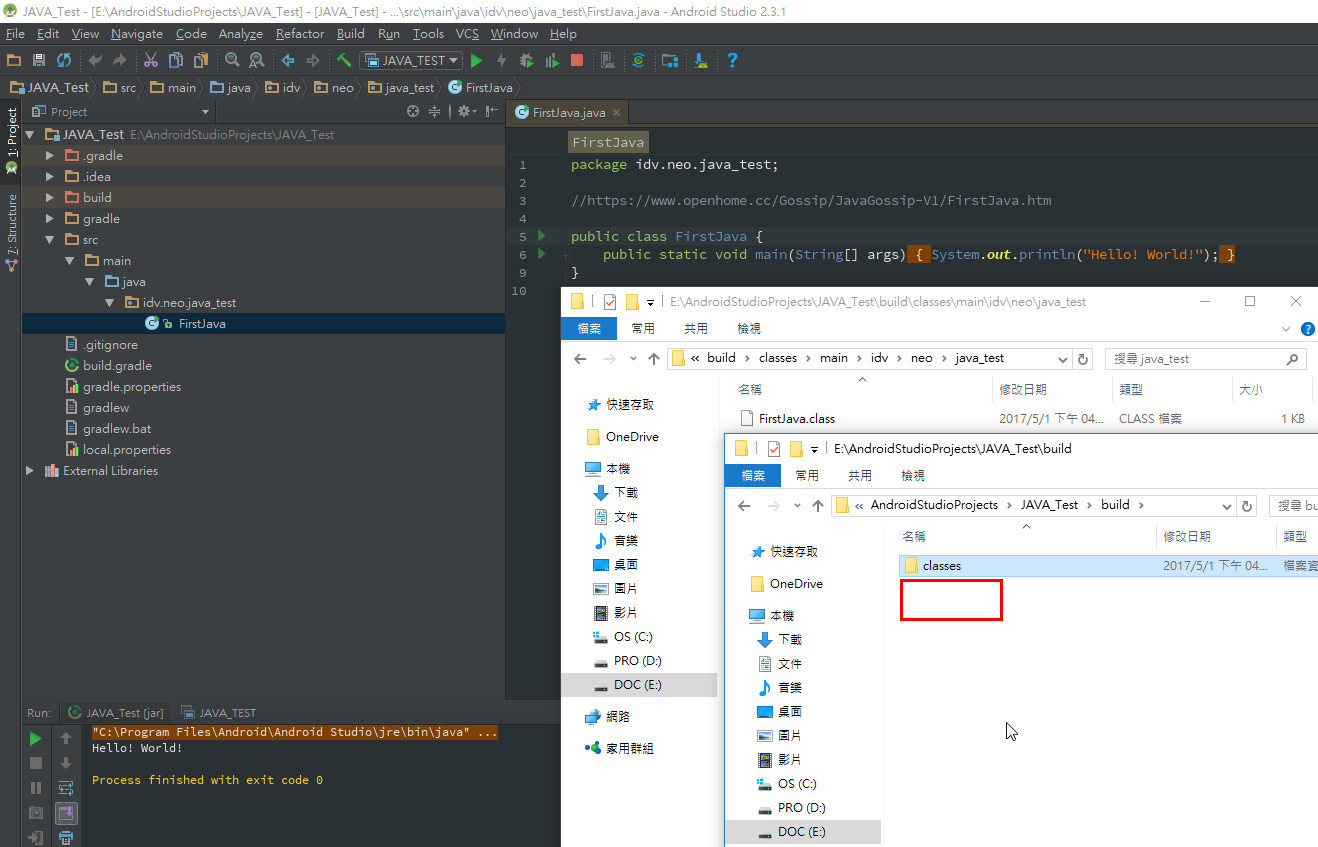Screen dimensions: 1318x847
Task: Select the FirstJava.java editor tab
Action: pyautogui.click(x=569, y=113)
